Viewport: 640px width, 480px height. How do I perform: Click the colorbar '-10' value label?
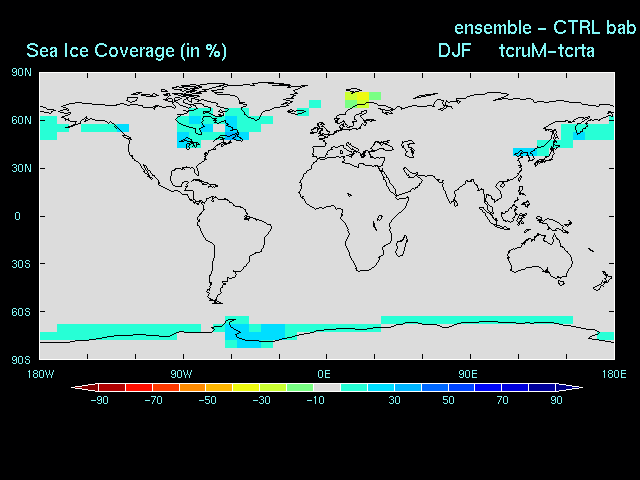(315, 400)
